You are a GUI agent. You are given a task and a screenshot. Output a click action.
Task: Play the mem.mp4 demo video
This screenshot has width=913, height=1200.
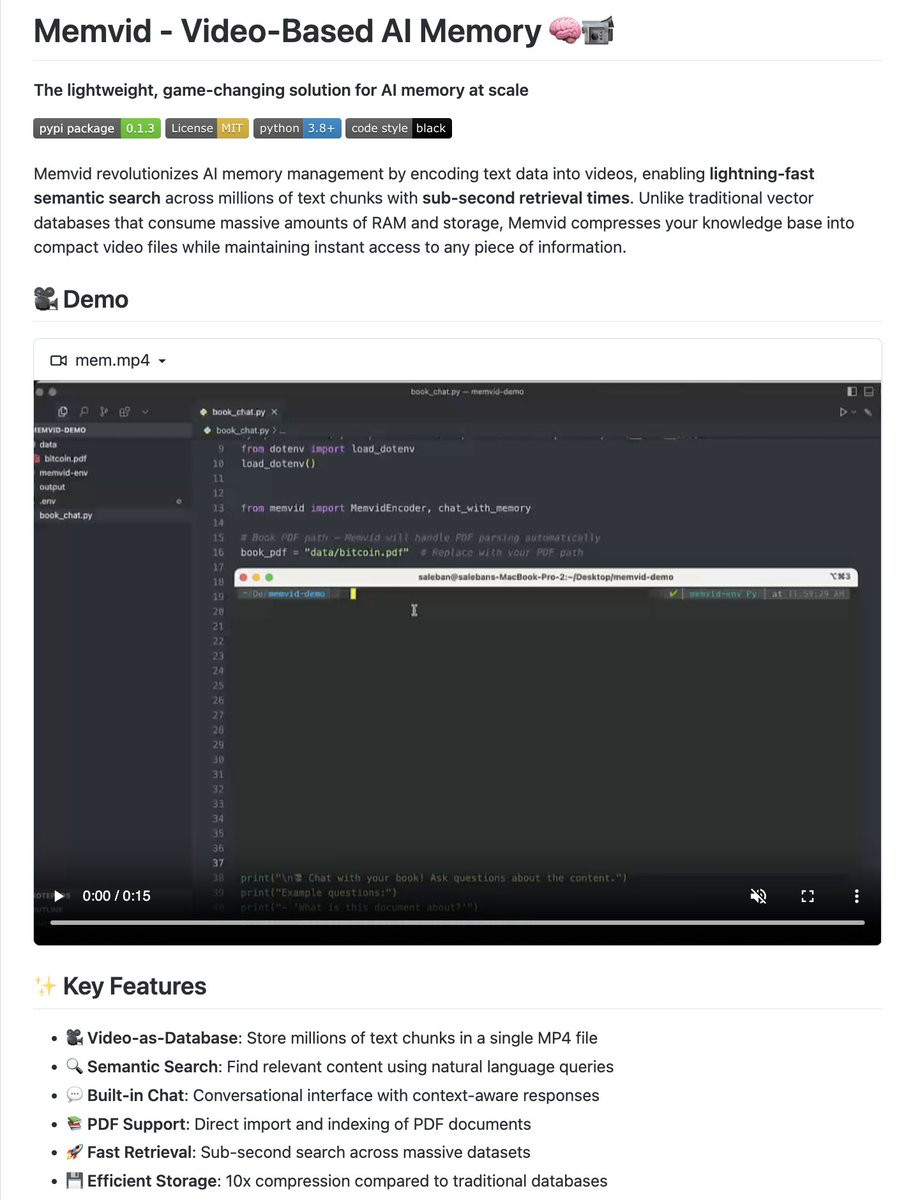tap(59, 896)
